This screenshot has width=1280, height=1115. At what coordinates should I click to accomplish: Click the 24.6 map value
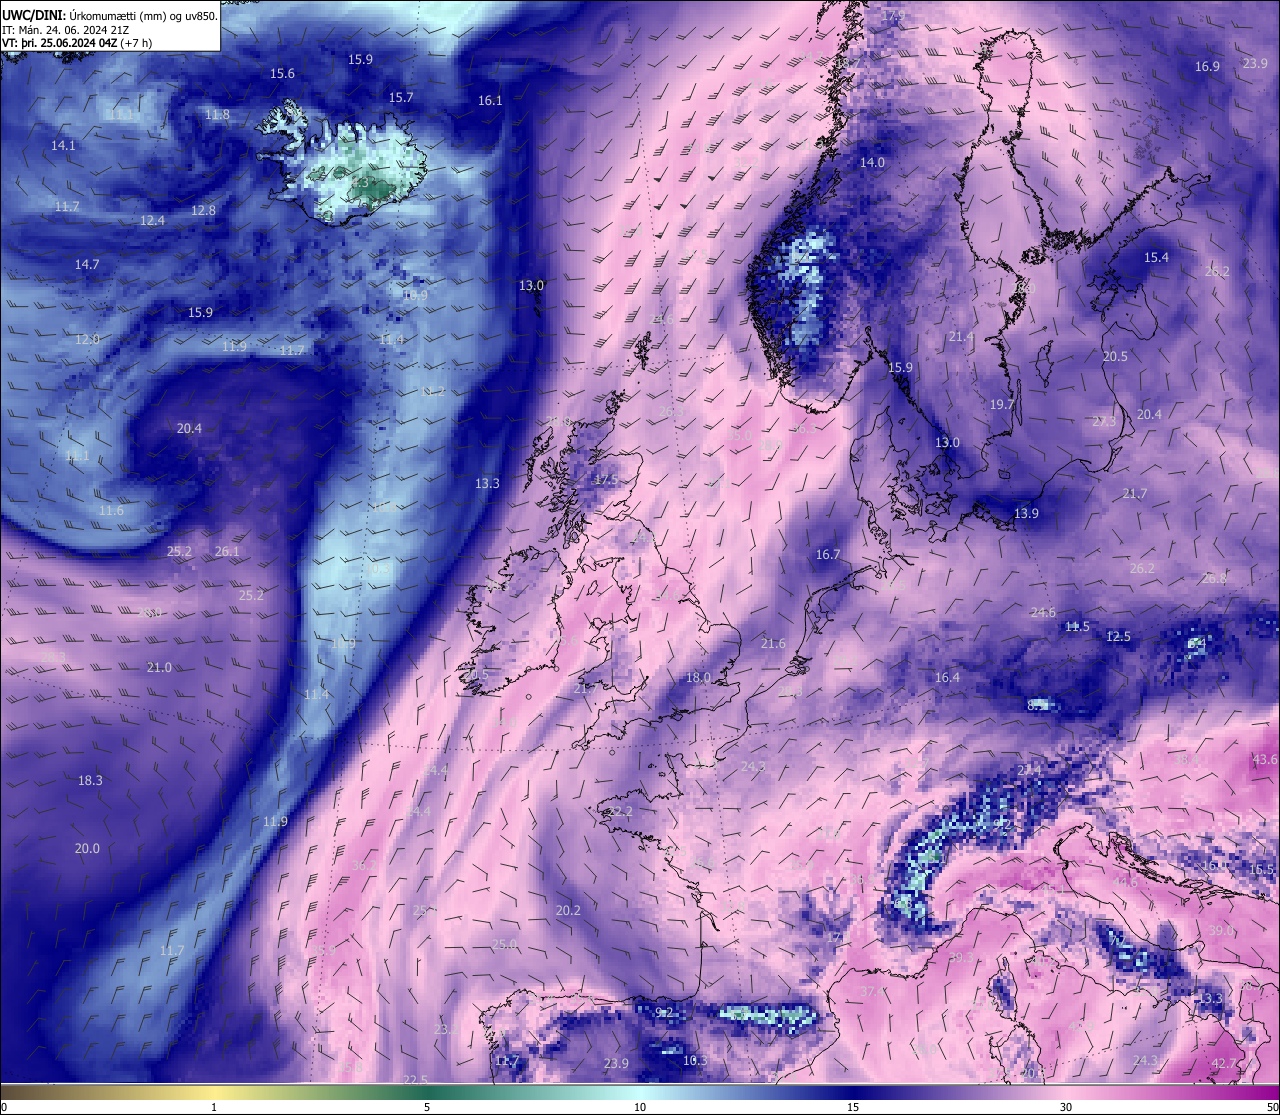click(1043, 613)
